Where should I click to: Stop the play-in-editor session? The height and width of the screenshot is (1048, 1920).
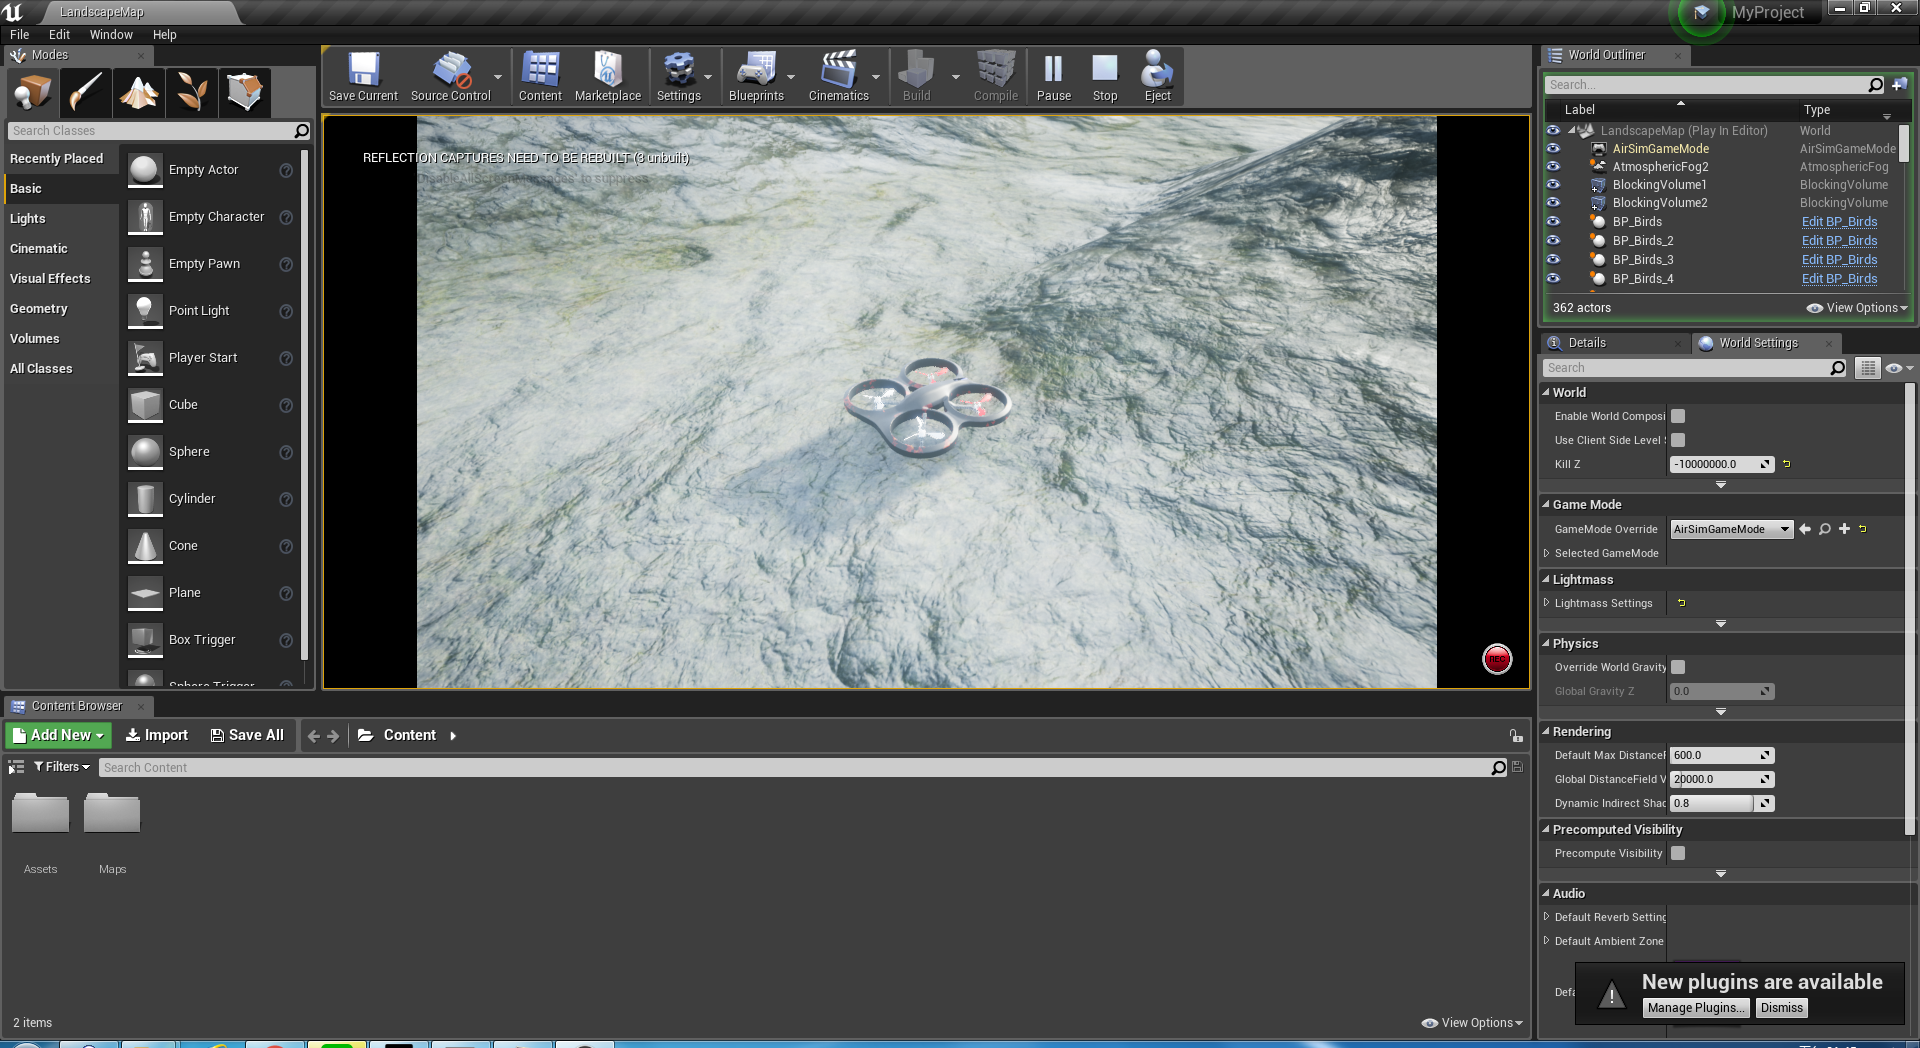tap(1105, 77)
